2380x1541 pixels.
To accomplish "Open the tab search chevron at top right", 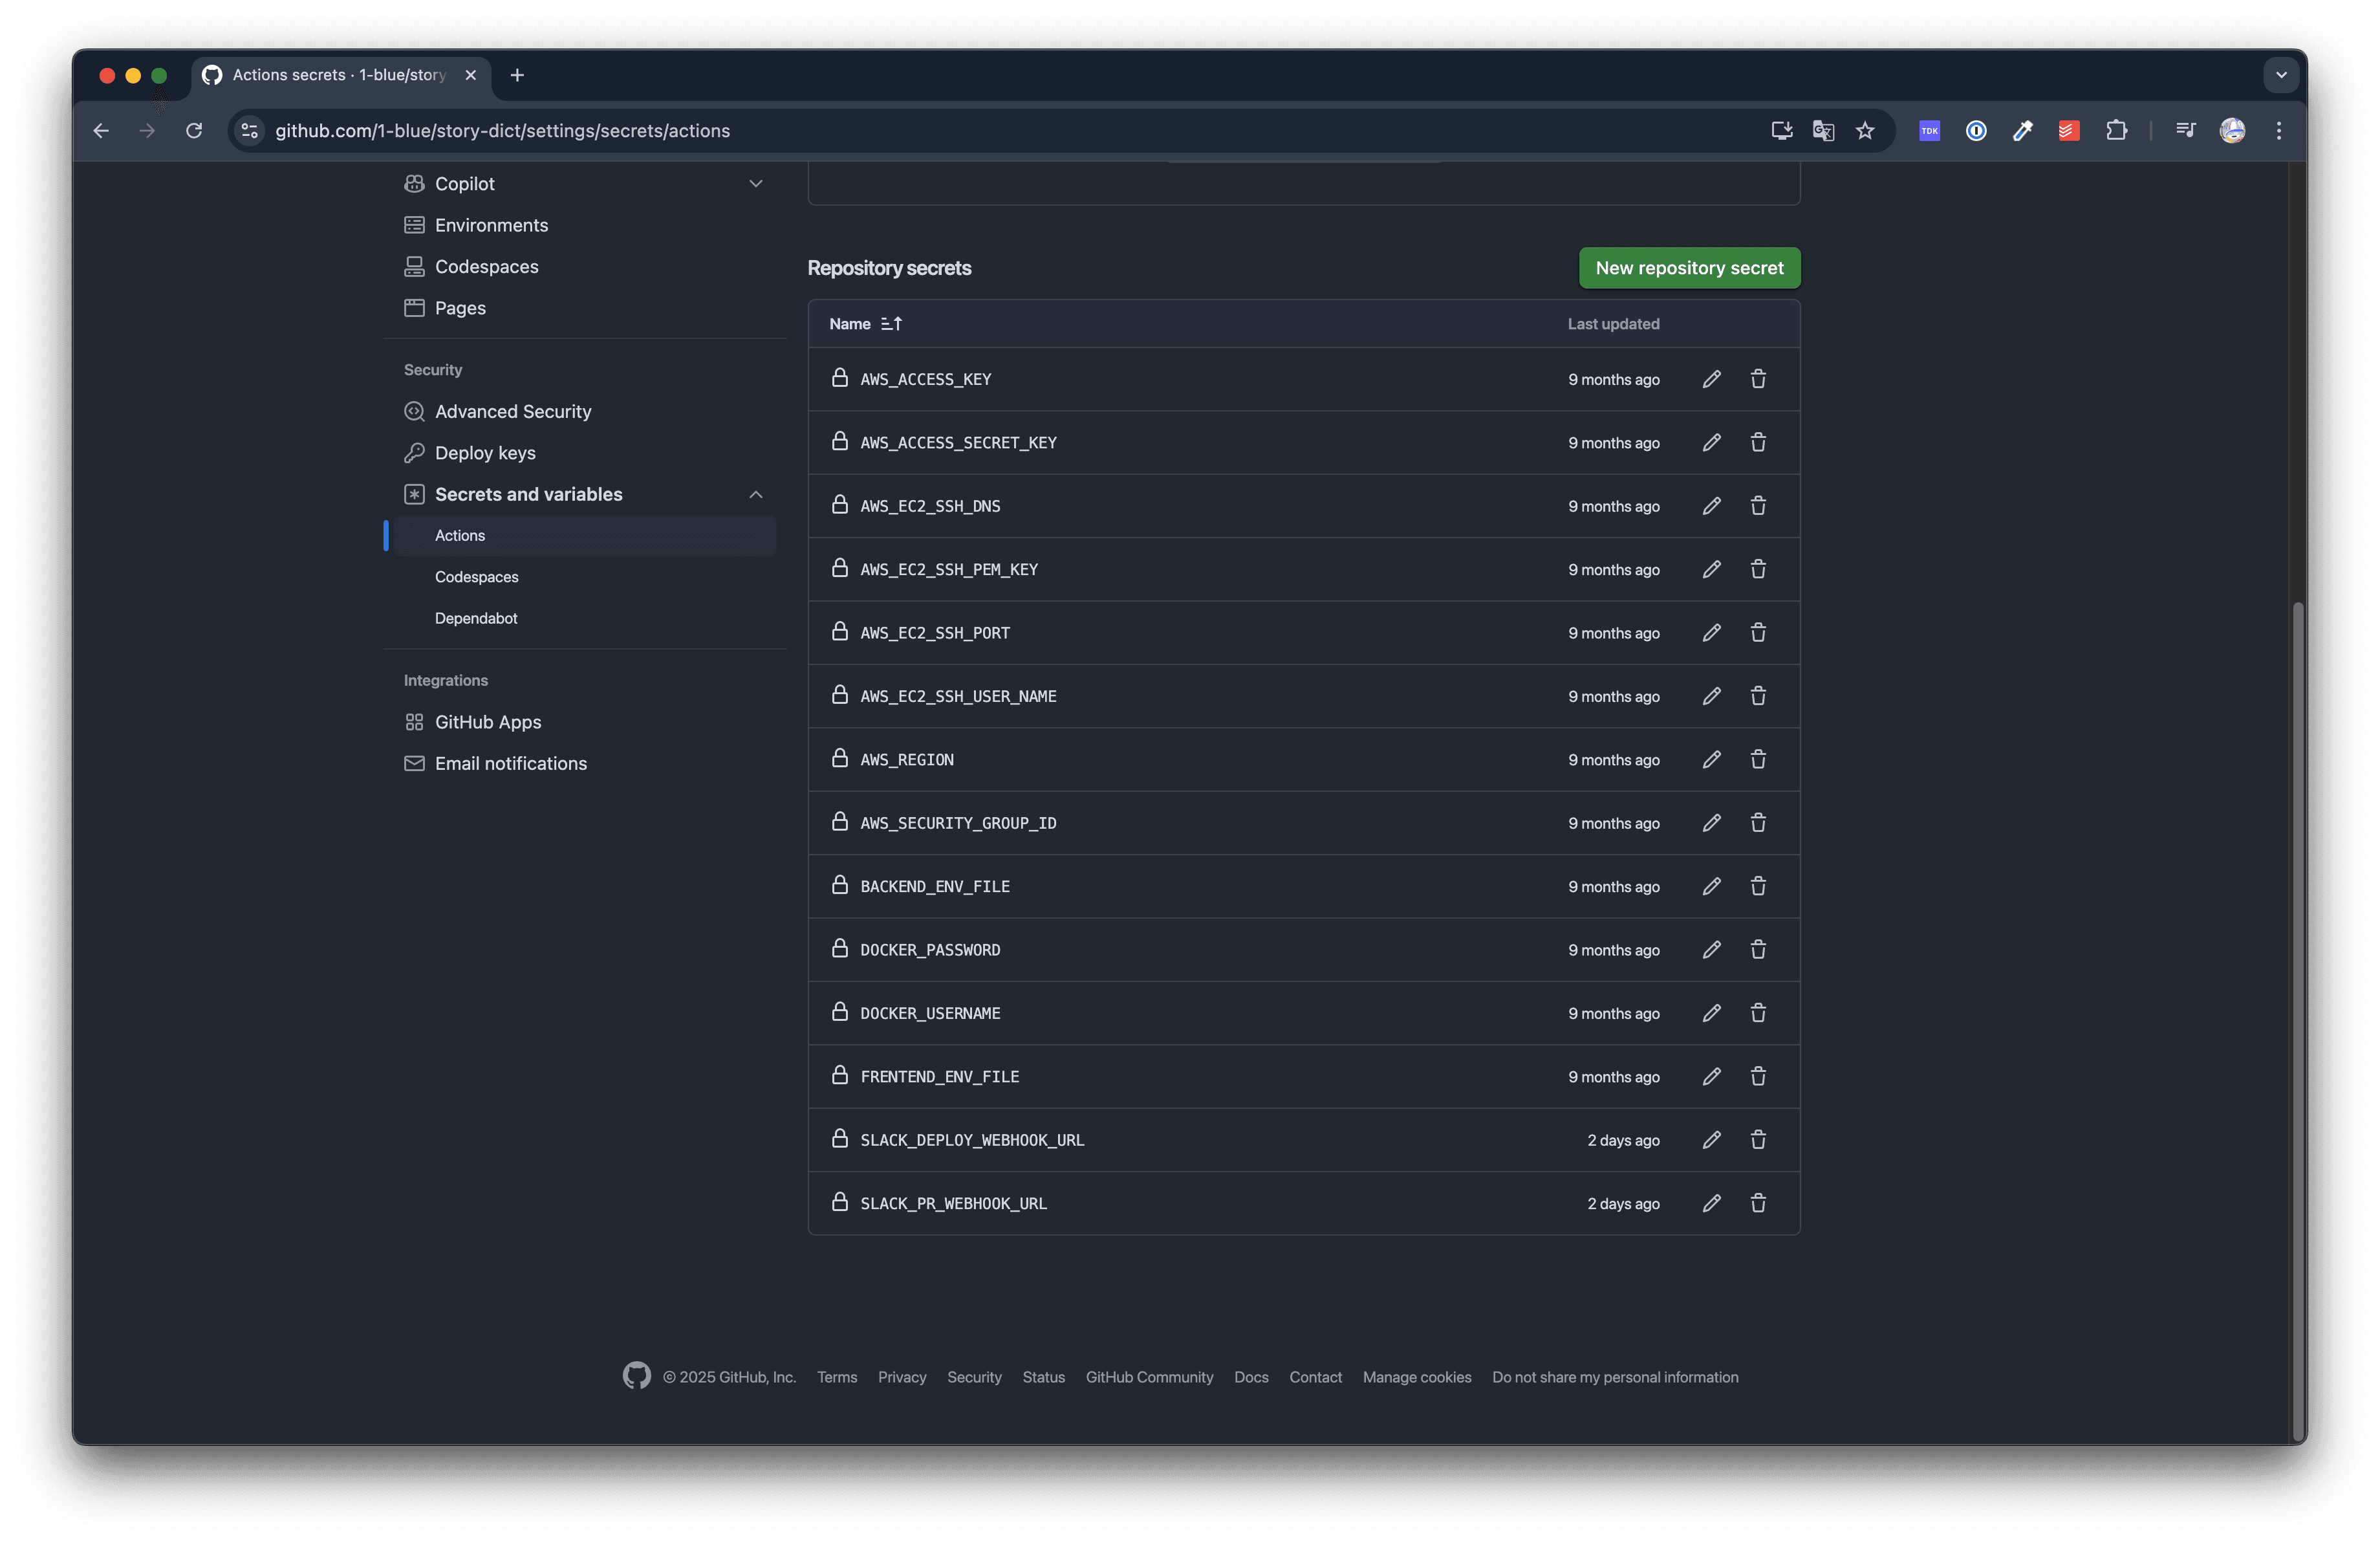I will coord(2281,75).
